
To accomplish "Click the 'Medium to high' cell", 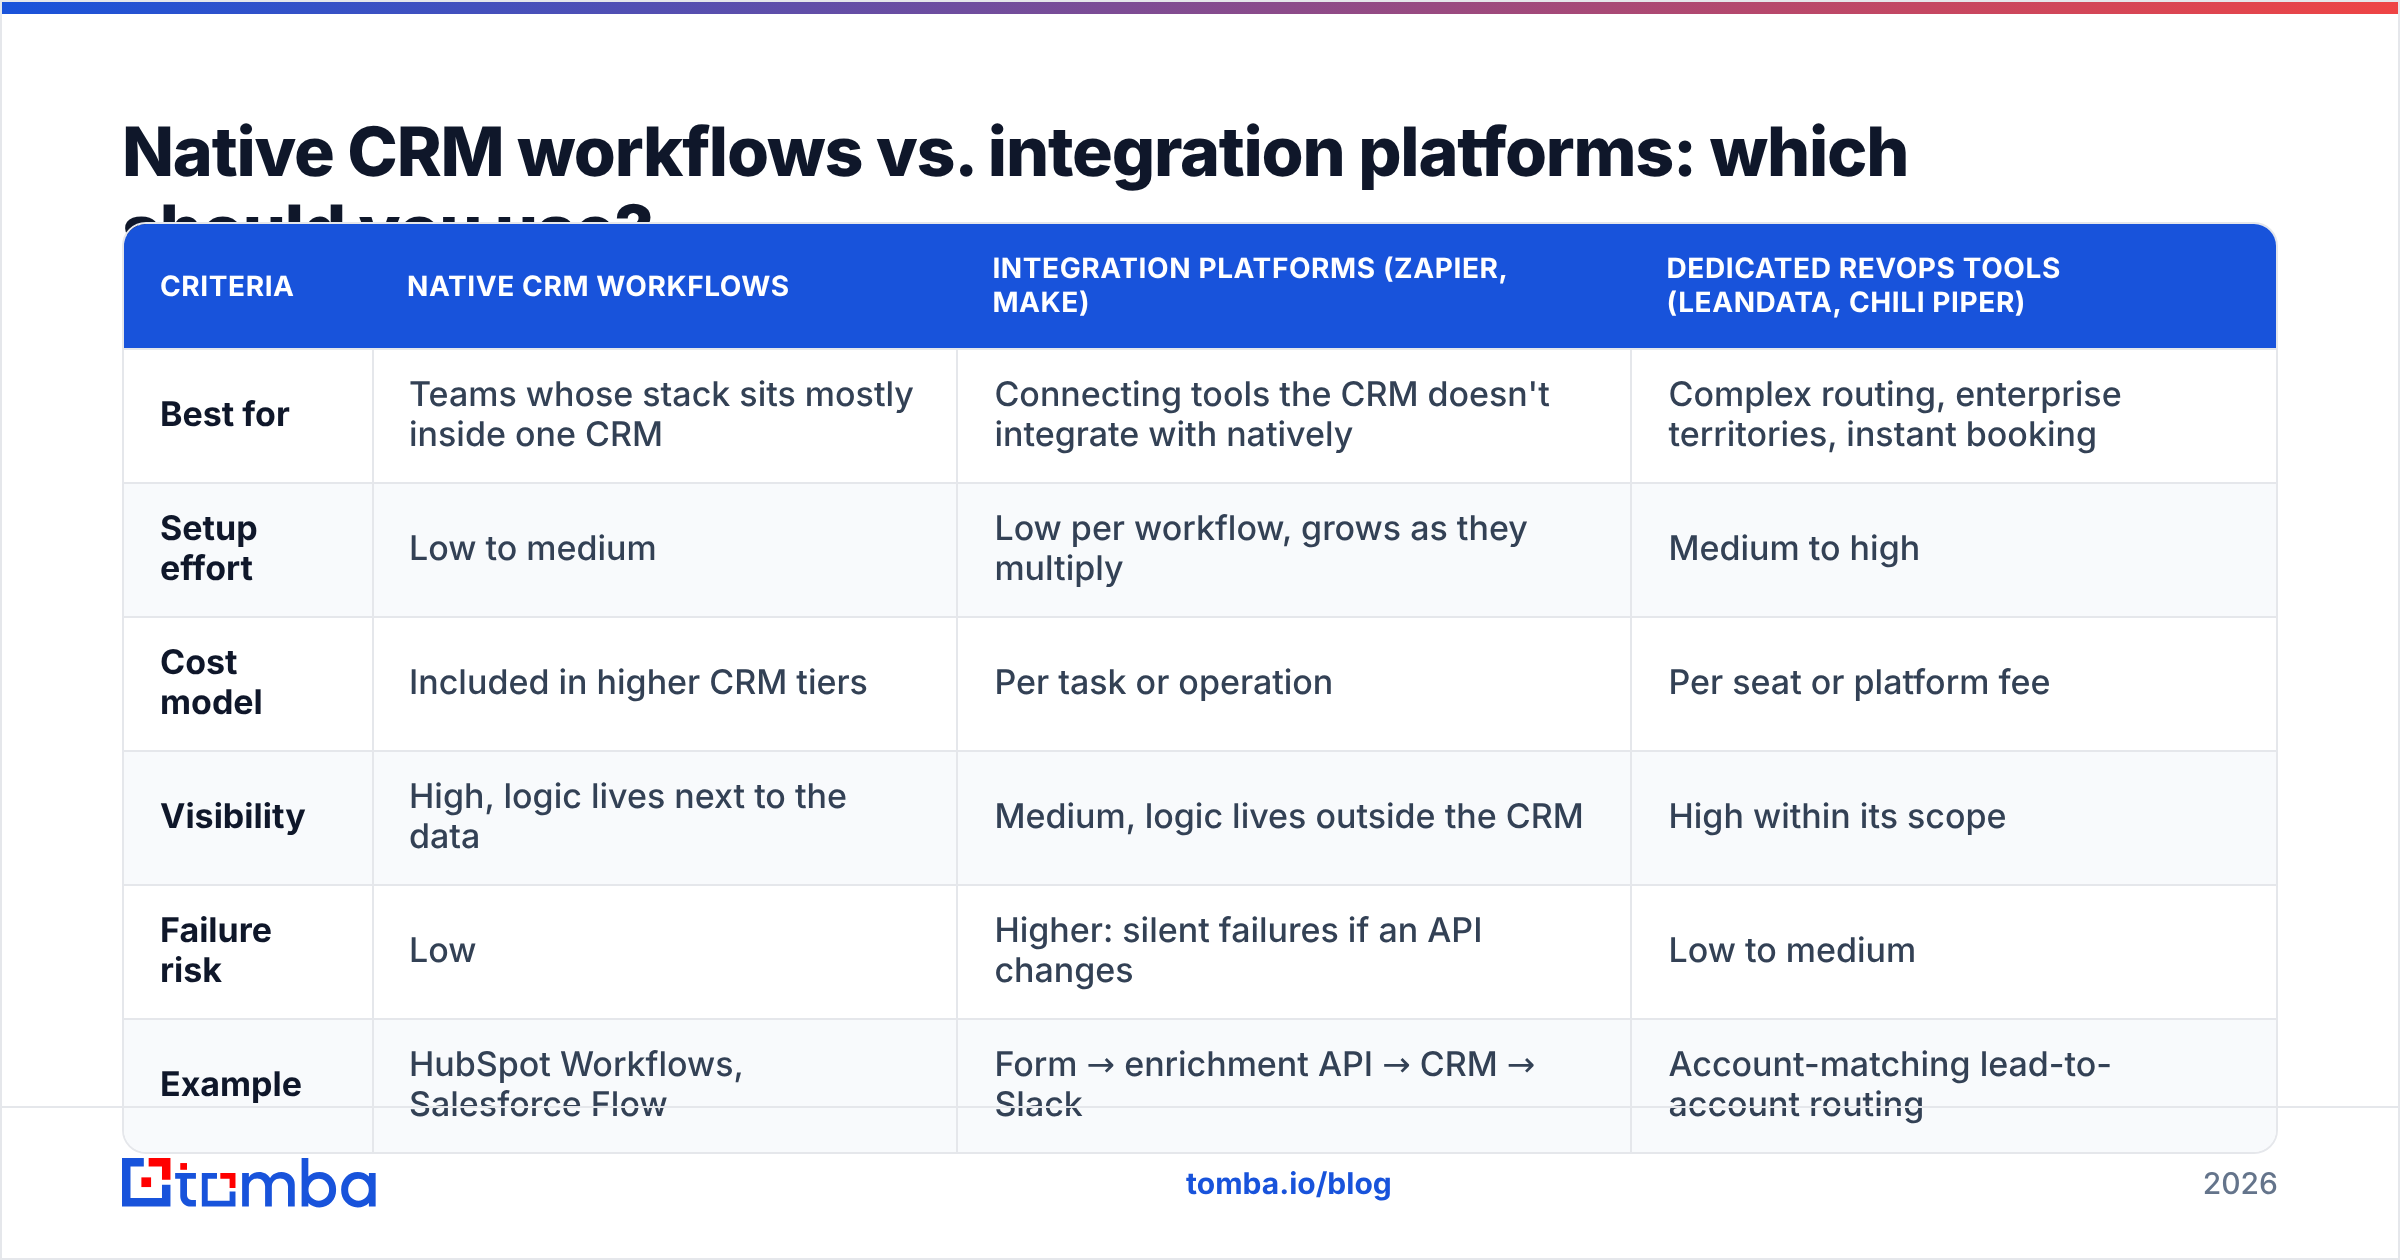I will click(x=1794, y=548).
